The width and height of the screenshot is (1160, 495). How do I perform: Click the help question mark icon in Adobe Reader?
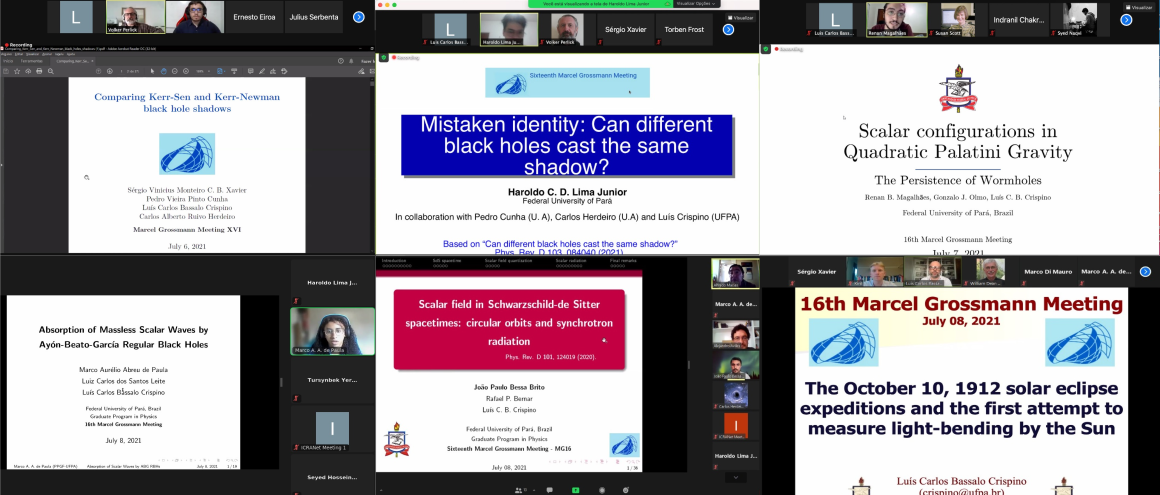click(341, 61)
